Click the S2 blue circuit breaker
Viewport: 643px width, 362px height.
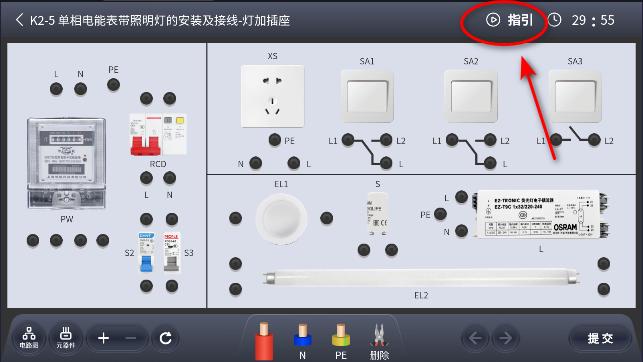tap(146, 252)
